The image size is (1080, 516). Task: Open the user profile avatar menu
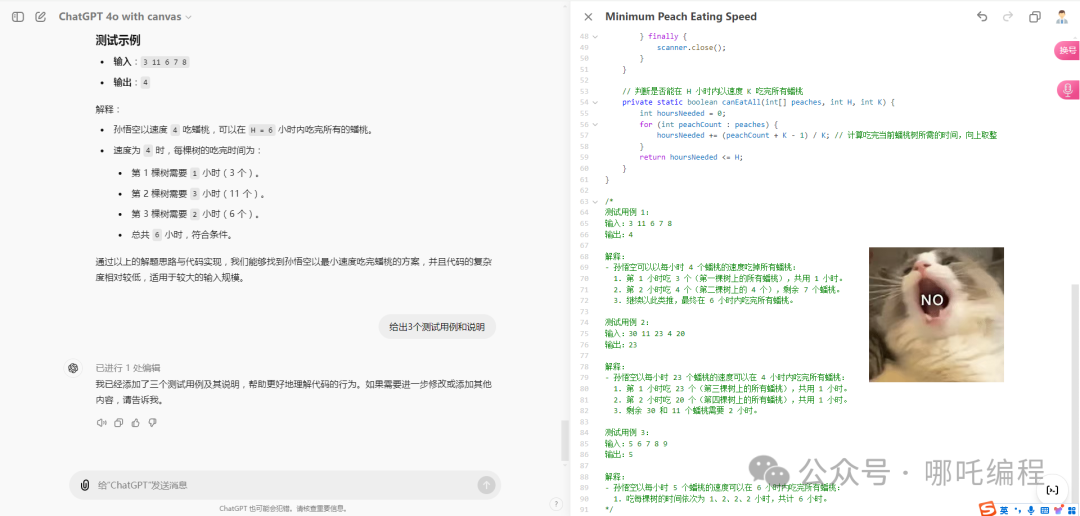coord(1062,17)
